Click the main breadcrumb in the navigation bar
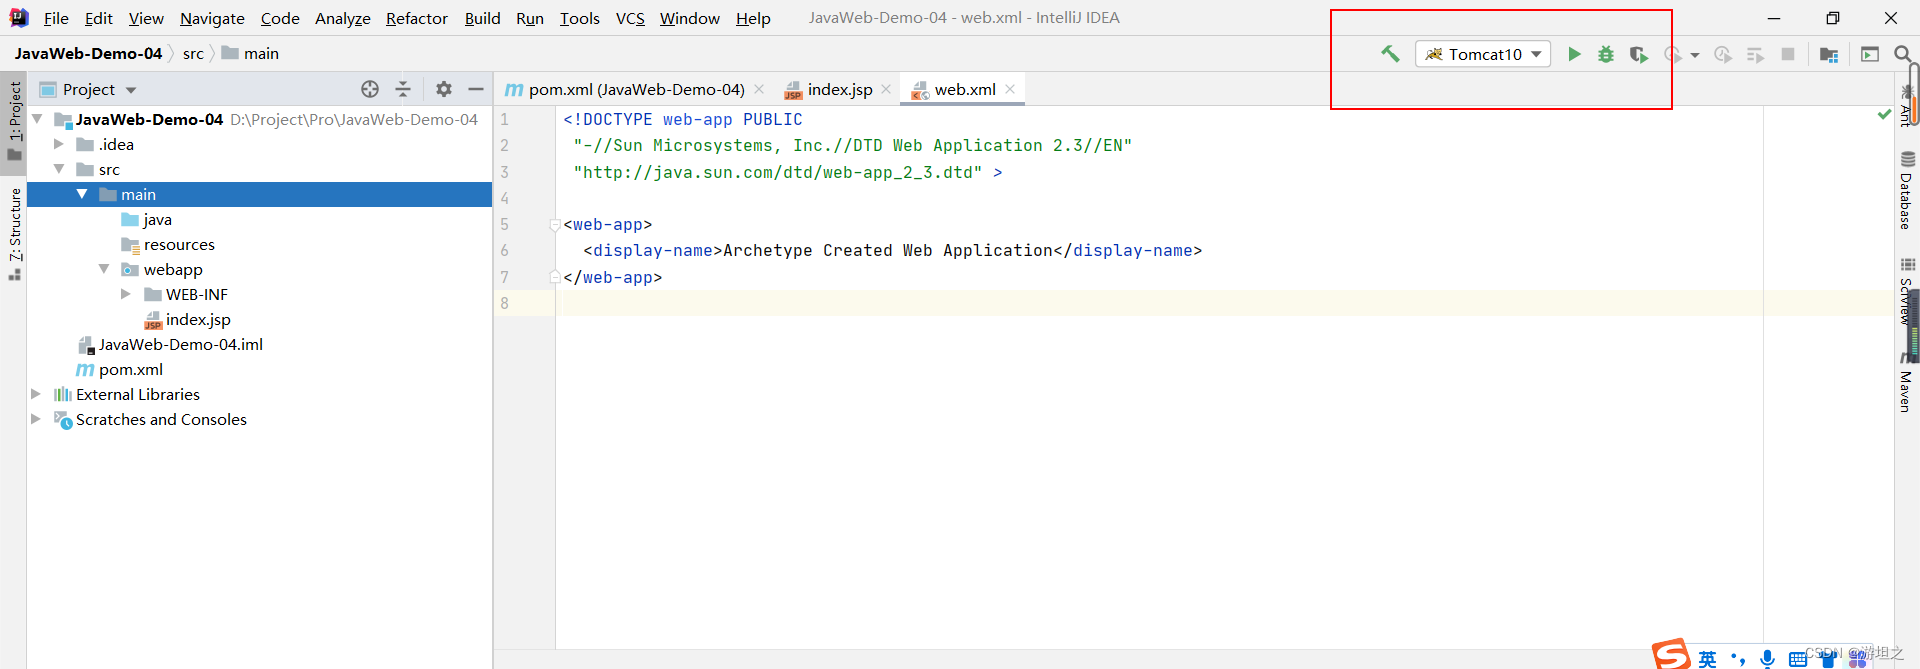The image size is (1920, 669). (x=250, y=53)
